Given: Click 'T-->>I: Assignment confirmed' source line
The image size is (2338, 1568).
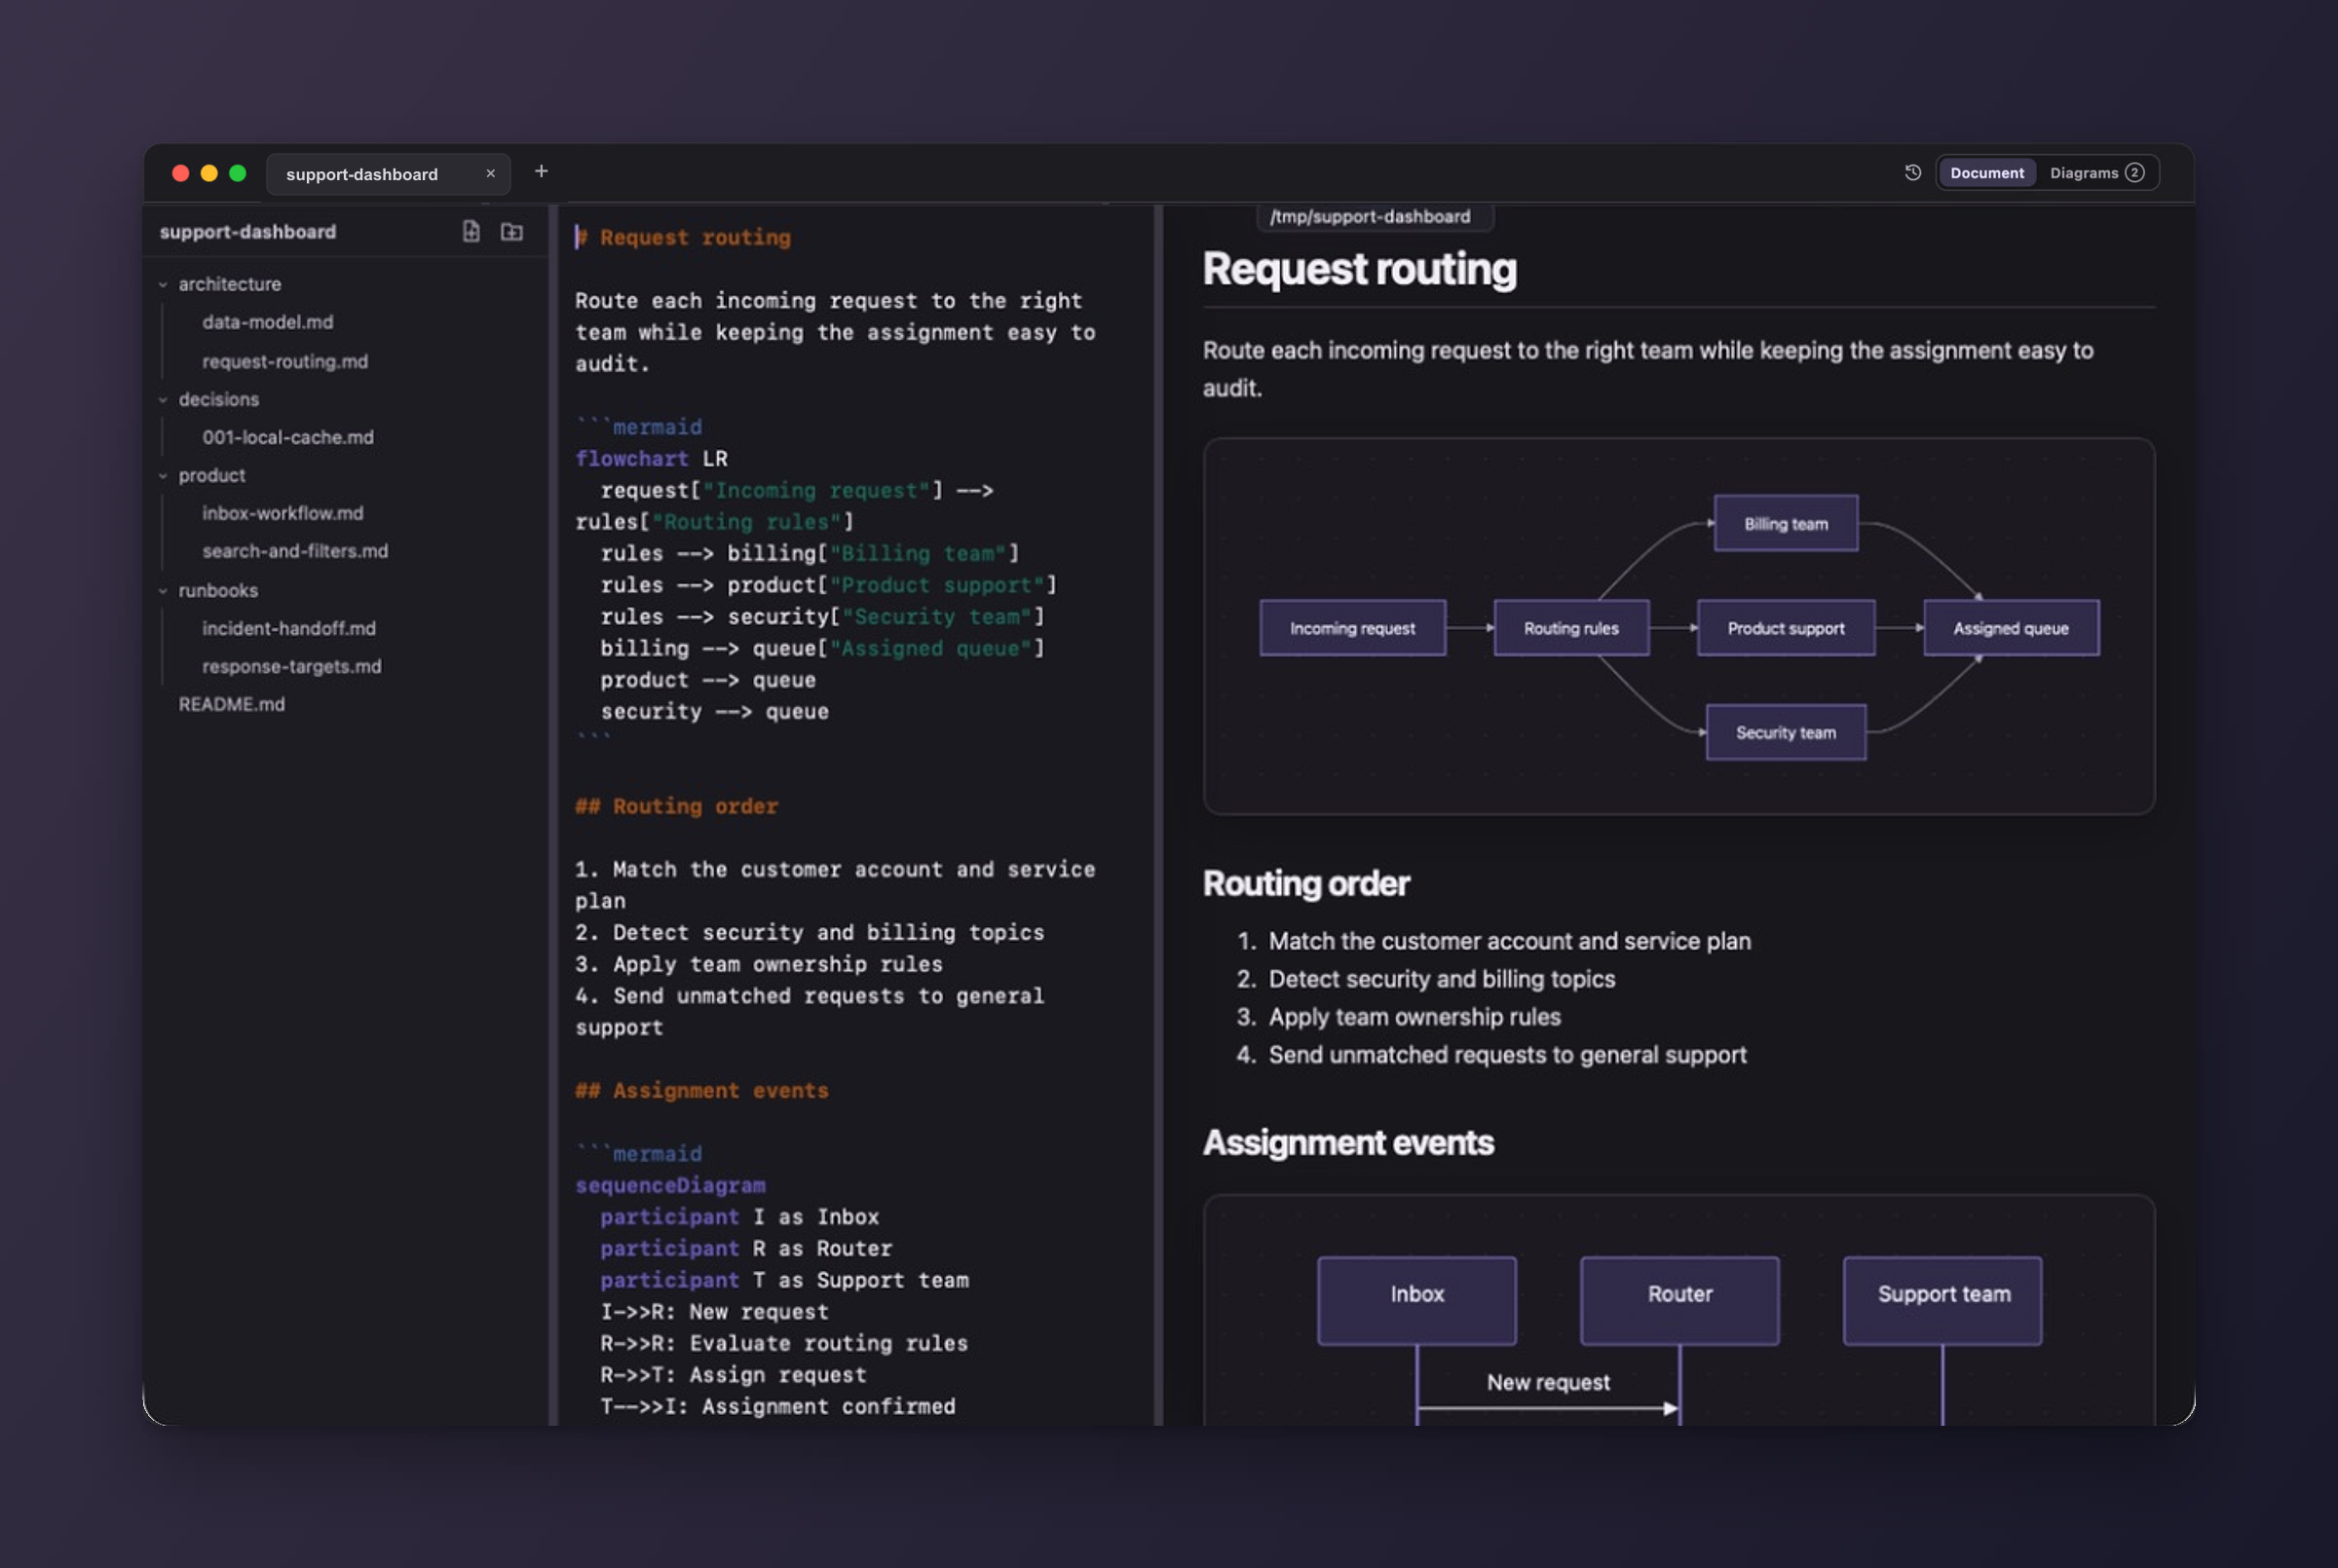Looking at the screenshot, I should point(778,1407).
